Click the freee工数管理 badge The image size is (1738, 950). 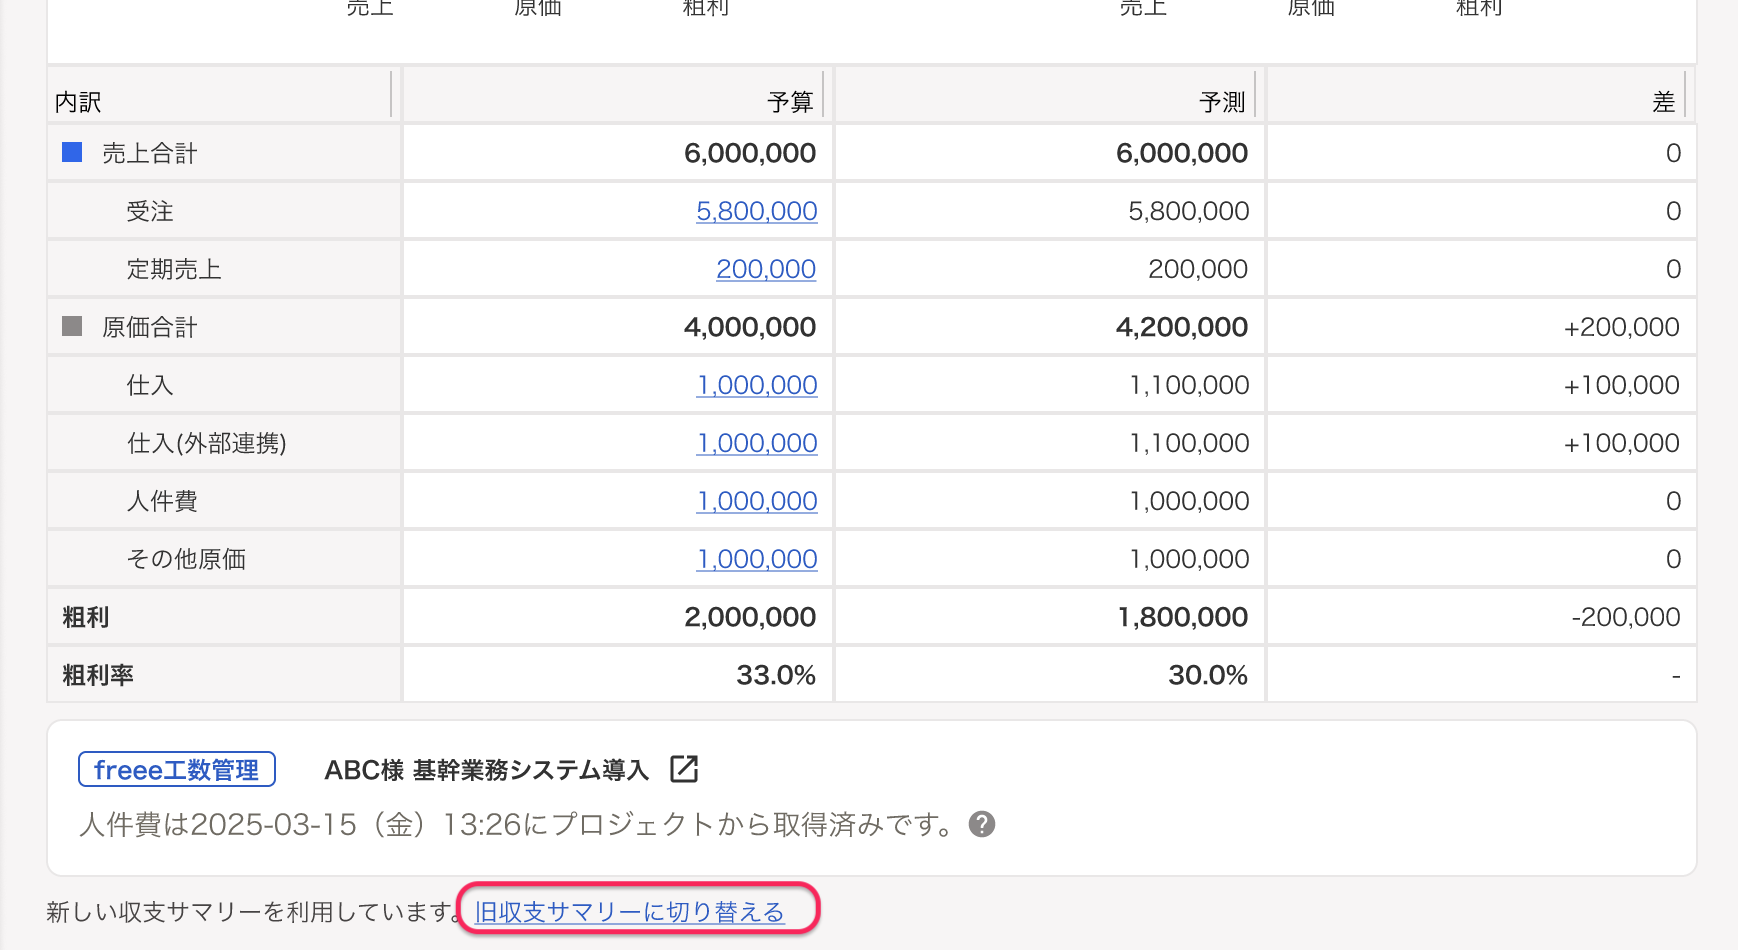(x=177, y=770)
